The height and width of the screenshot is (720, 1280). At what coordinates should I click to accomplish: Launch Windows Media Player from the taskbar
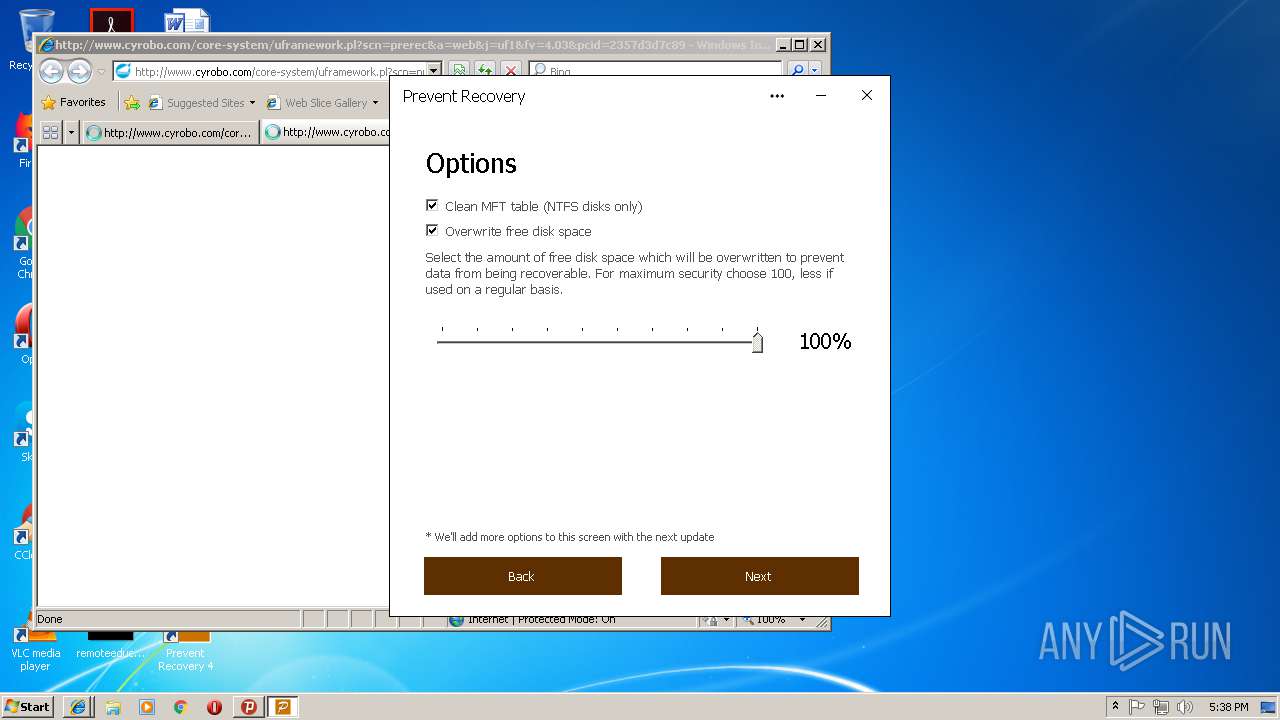pyautogui.click(x=147, y=706)
